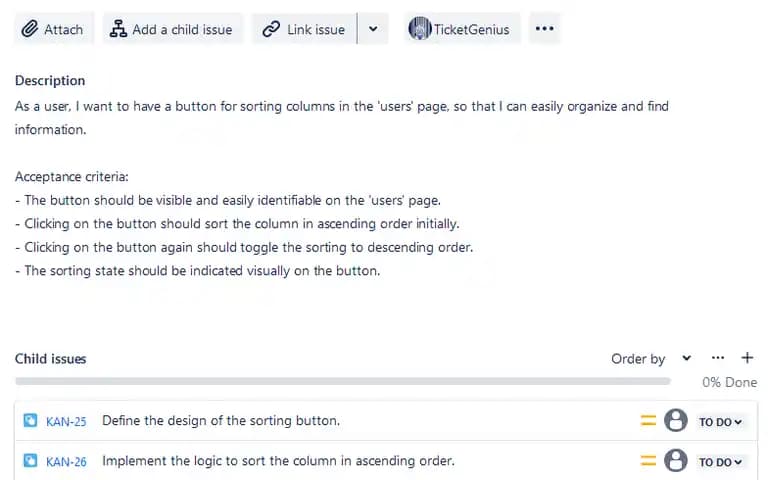Click the description text to edit it

pyautogui.click(x=342, y=189)
